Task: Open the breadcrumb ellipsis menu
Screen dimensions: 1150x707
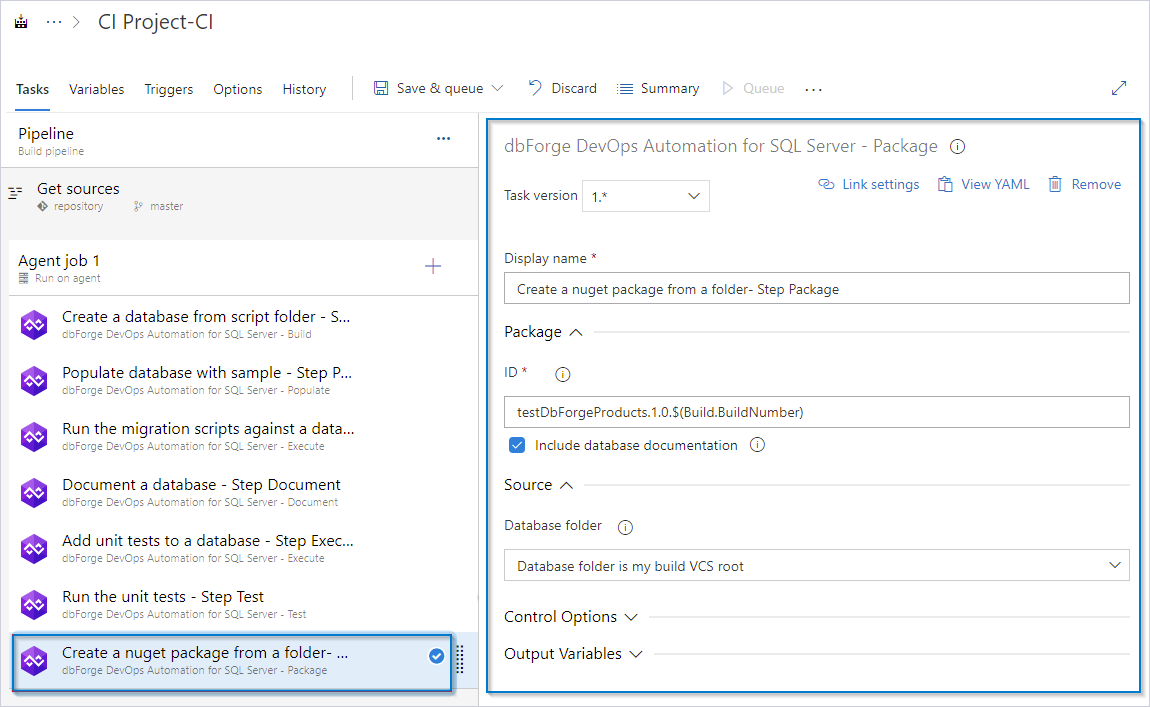Action: tap(54, 22)
